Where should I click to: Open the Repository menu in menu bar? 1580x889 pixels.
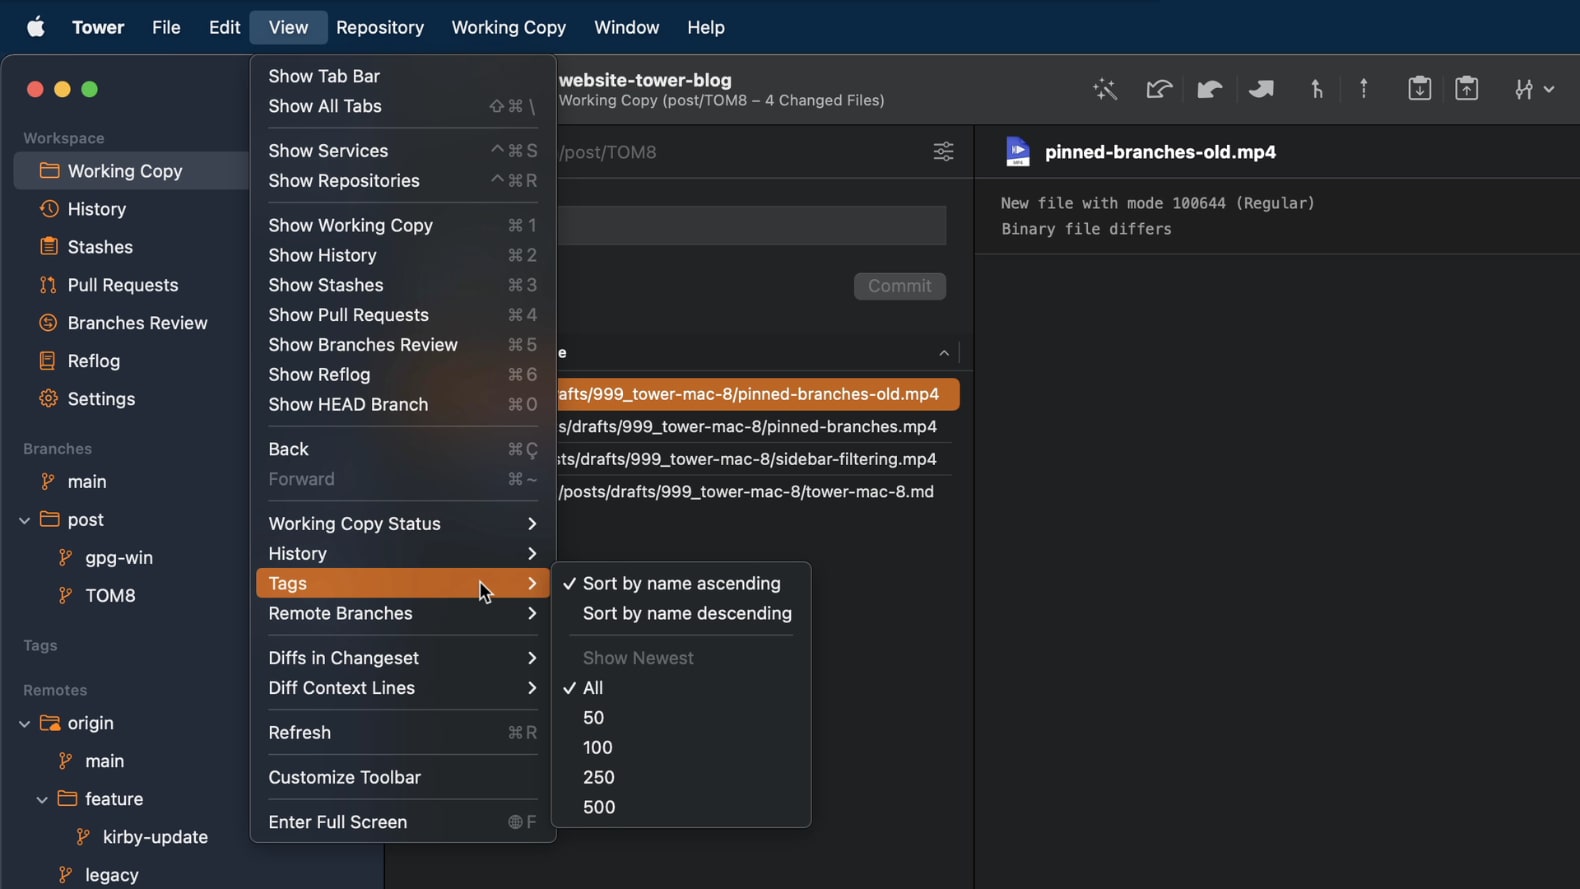(x=380, y=28)
